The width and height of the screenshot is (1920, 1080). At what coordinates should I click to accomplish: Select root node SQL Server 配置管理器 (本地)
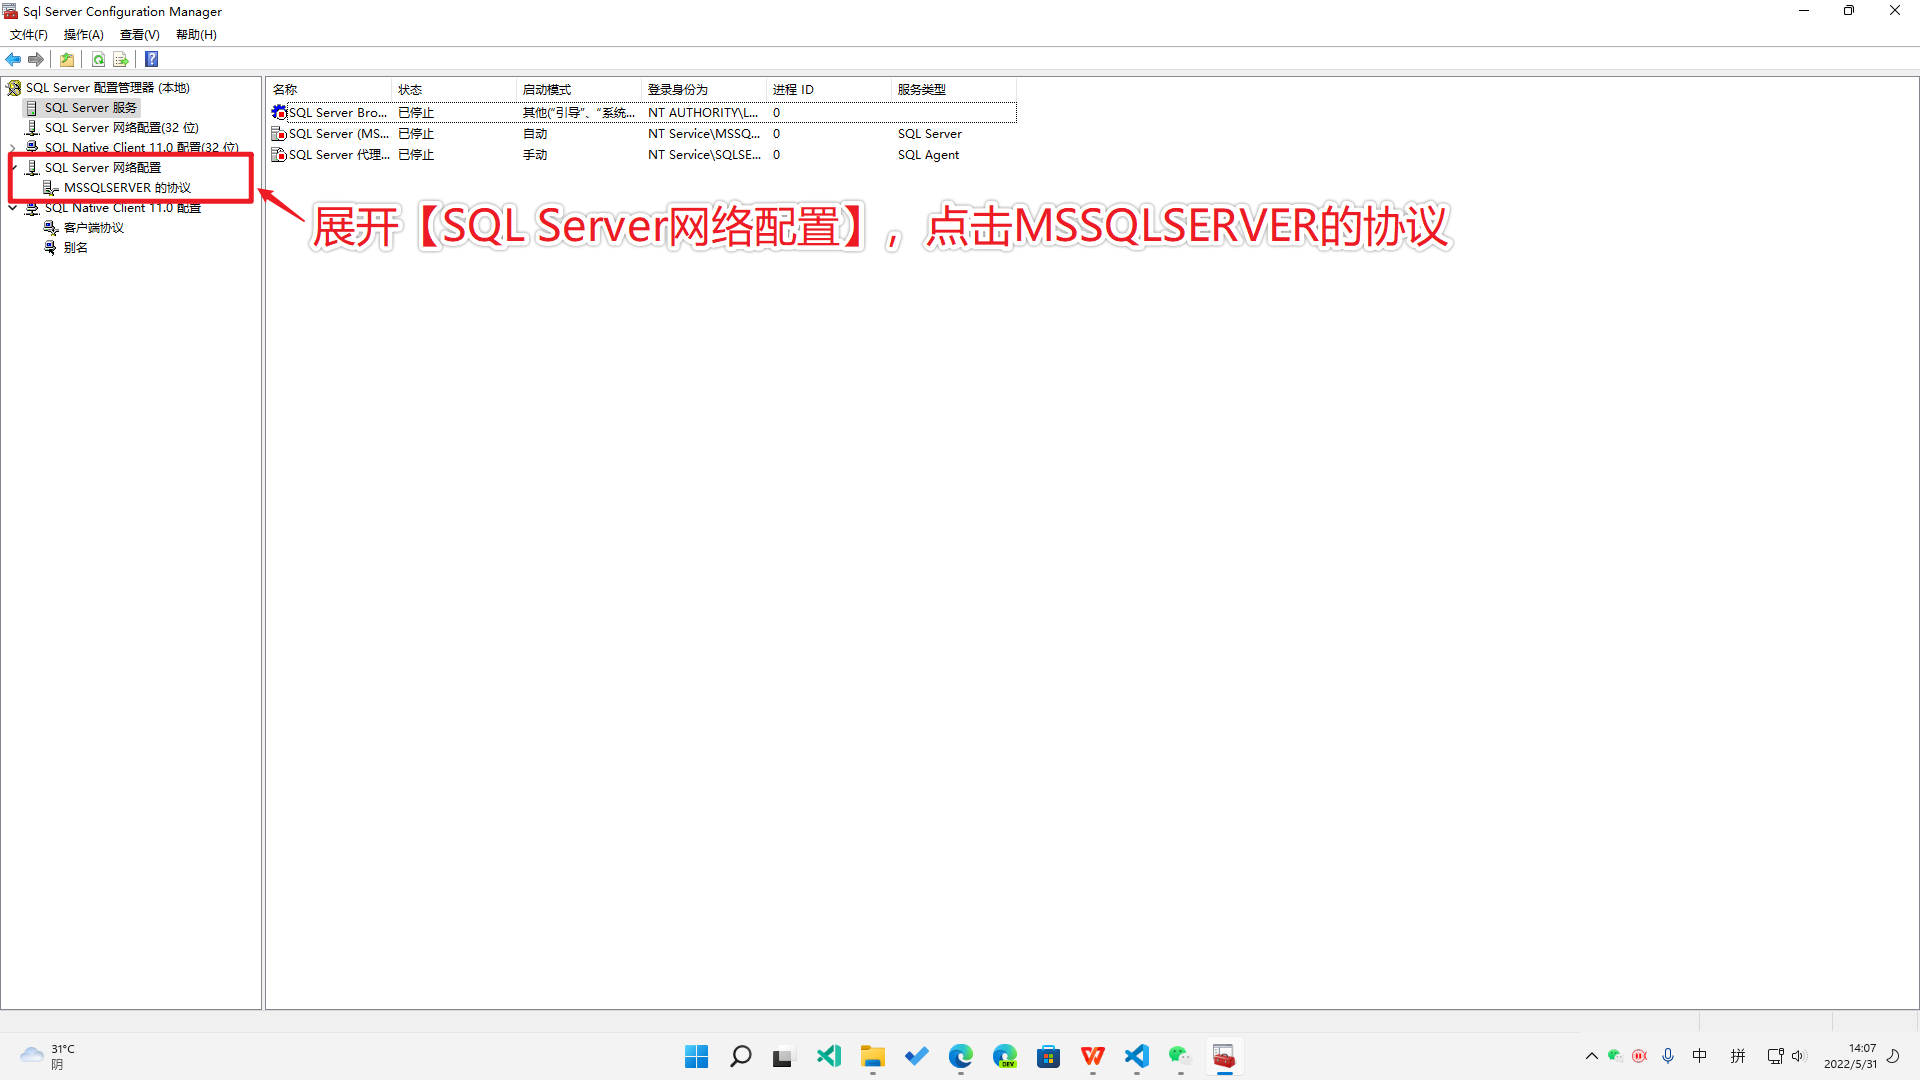pos(108,88)
